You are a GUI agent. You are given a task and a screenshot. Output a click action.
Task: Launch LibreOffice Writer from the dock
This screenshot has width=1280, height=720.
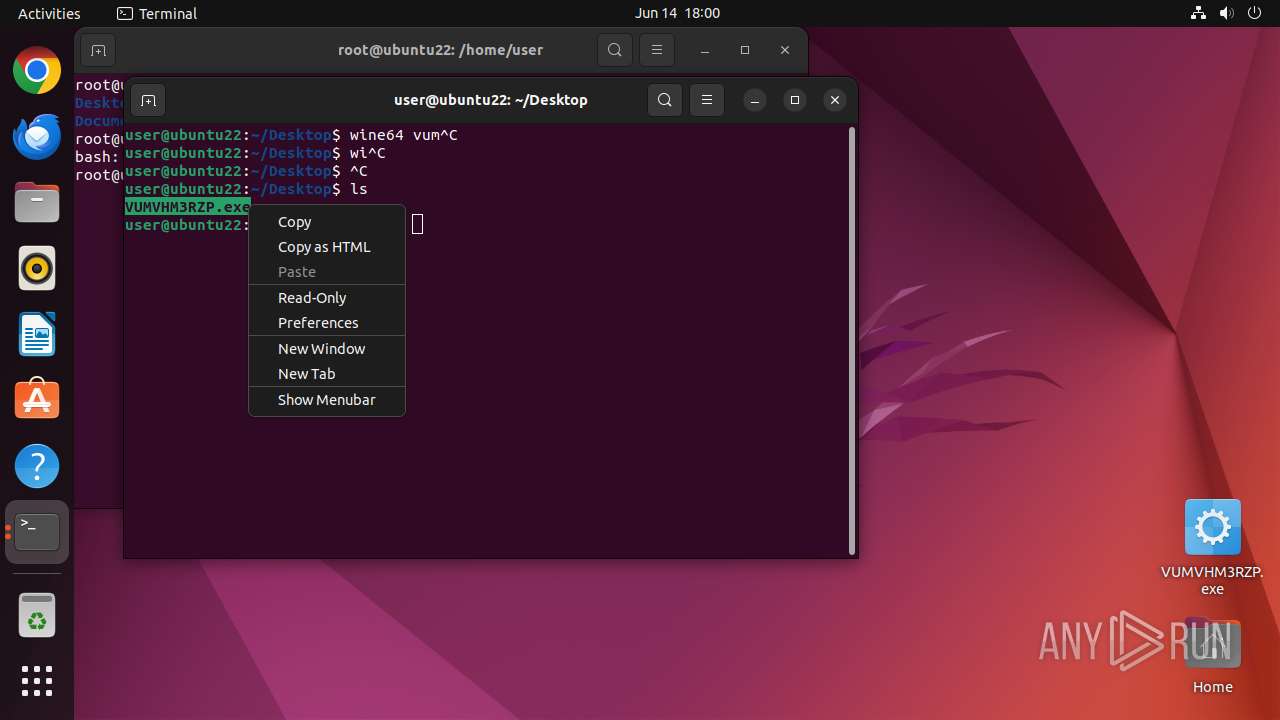point(37,335)
